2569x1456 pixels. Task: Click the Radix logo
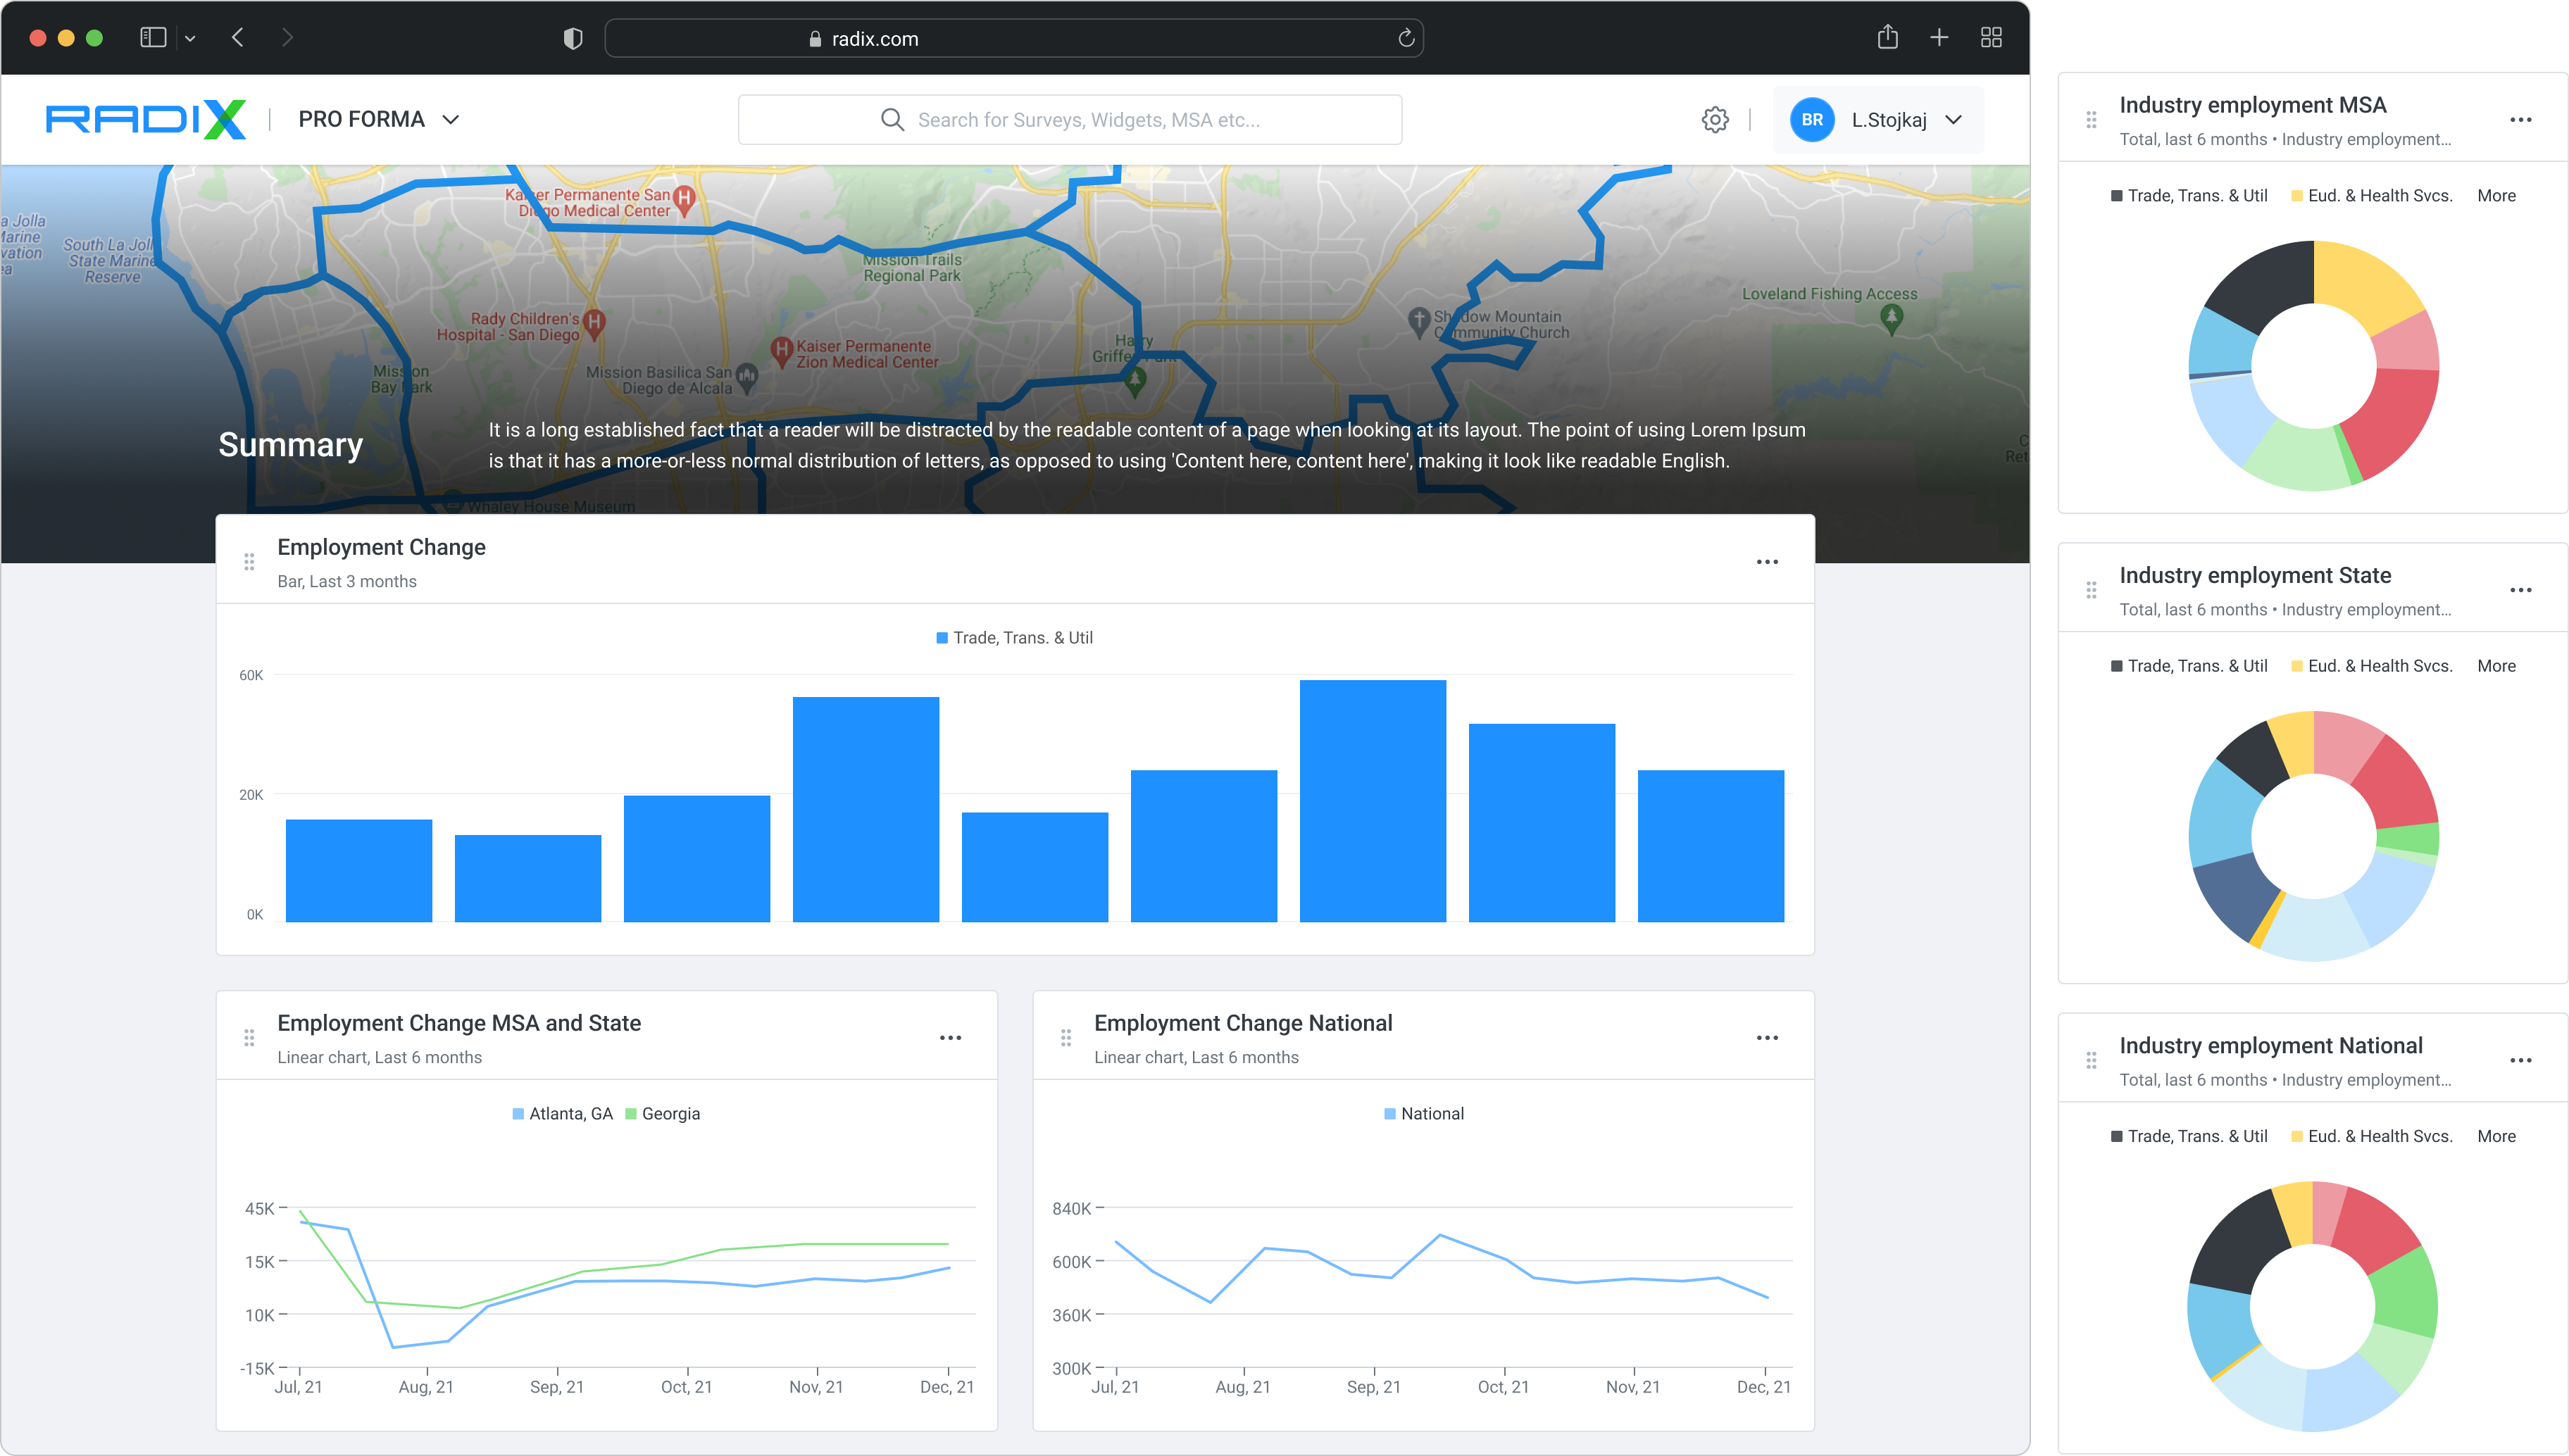pos(146,120)
